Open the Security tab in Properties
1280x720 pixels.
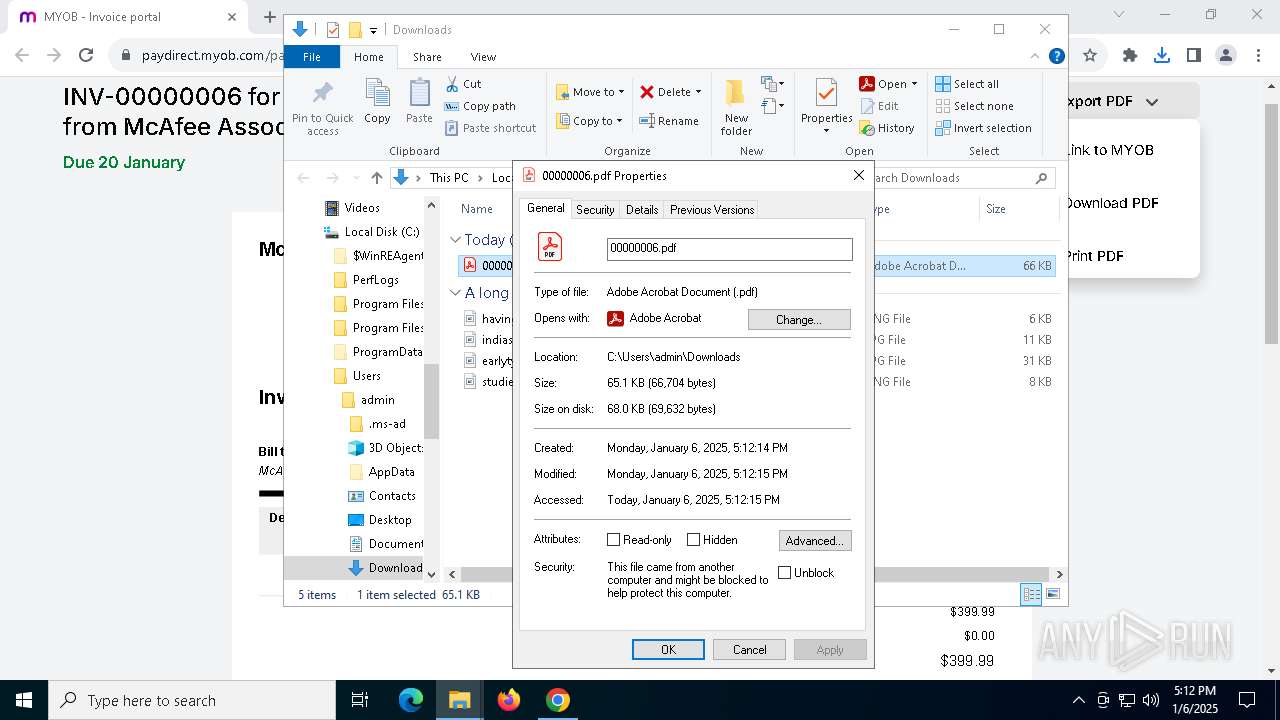(595, 210)
